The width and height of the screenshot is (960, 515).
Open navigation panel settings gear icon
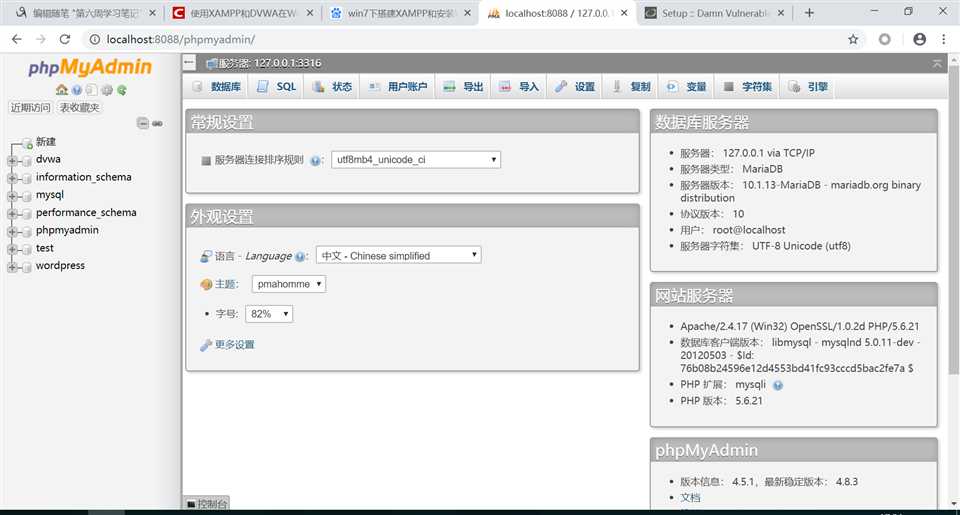pyautogui.click(x=107, y=90)
